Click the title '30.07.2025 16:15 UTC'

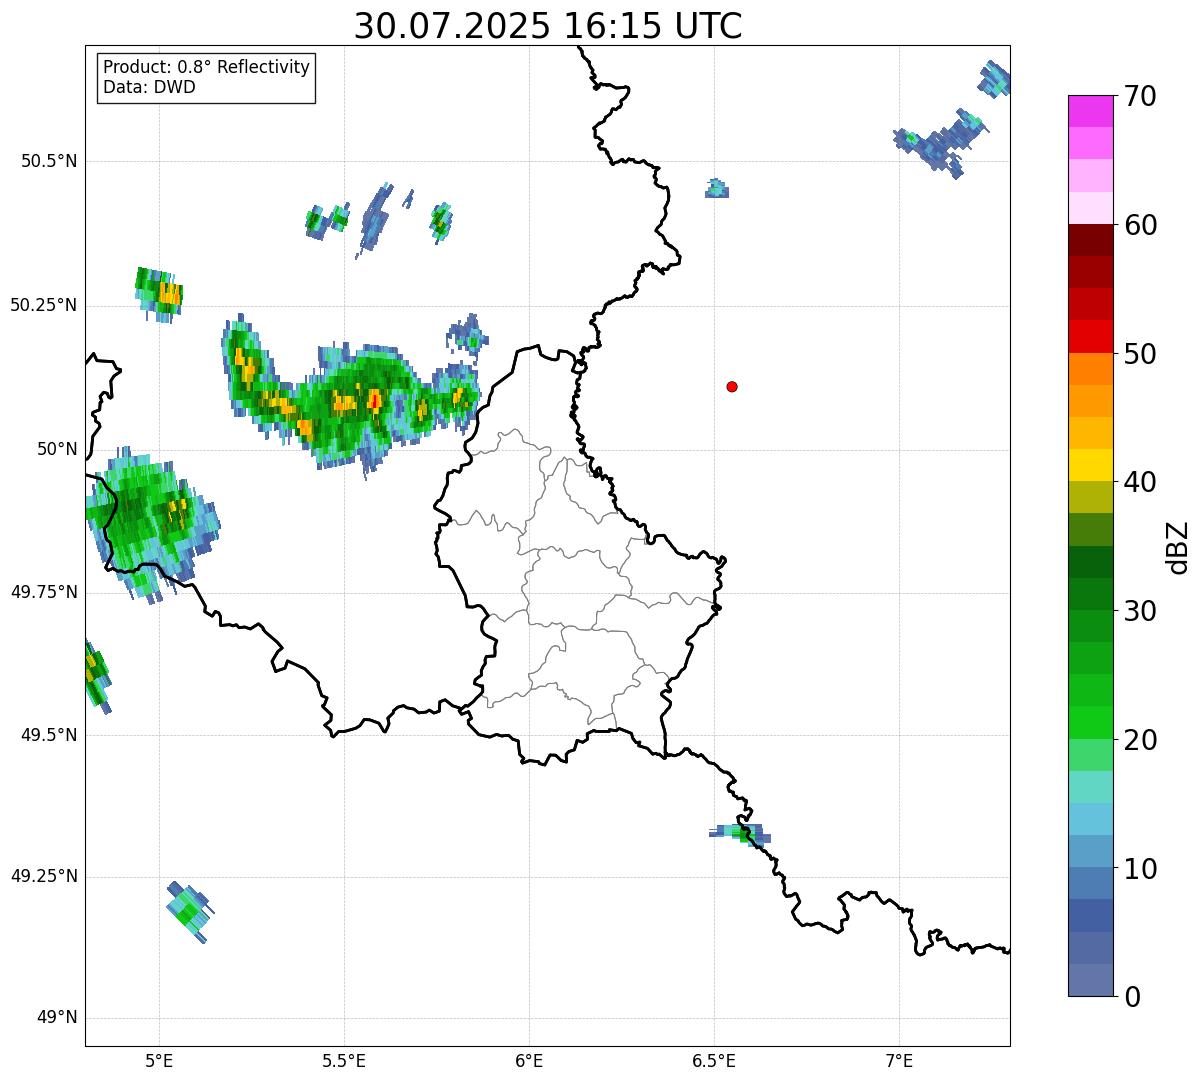548,26
